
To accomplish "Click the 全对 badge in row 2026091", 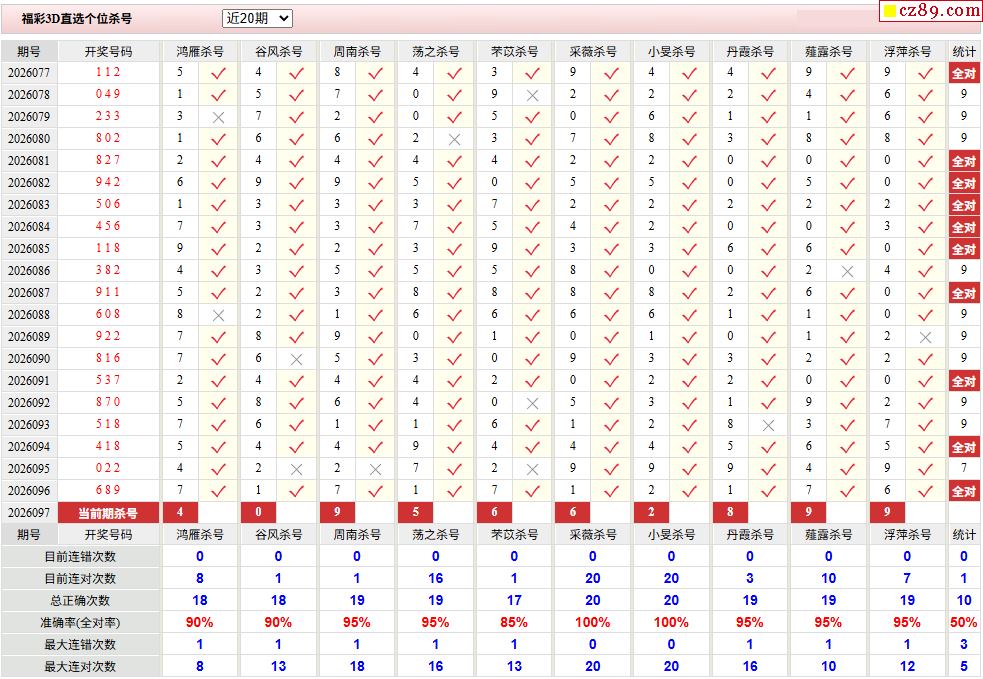I will [x=963, y=381].
